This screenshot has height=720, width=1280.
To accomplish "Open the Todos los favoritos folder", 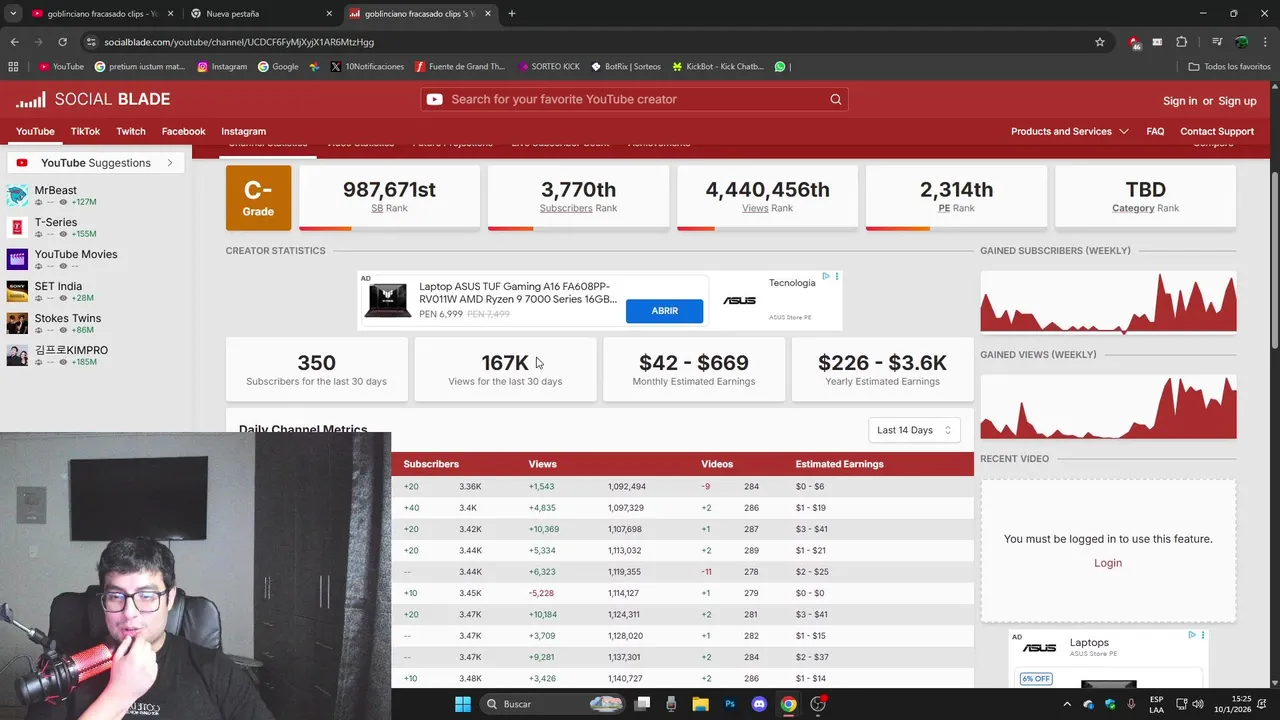I will pyautogui.click(x=1229, y=67).
